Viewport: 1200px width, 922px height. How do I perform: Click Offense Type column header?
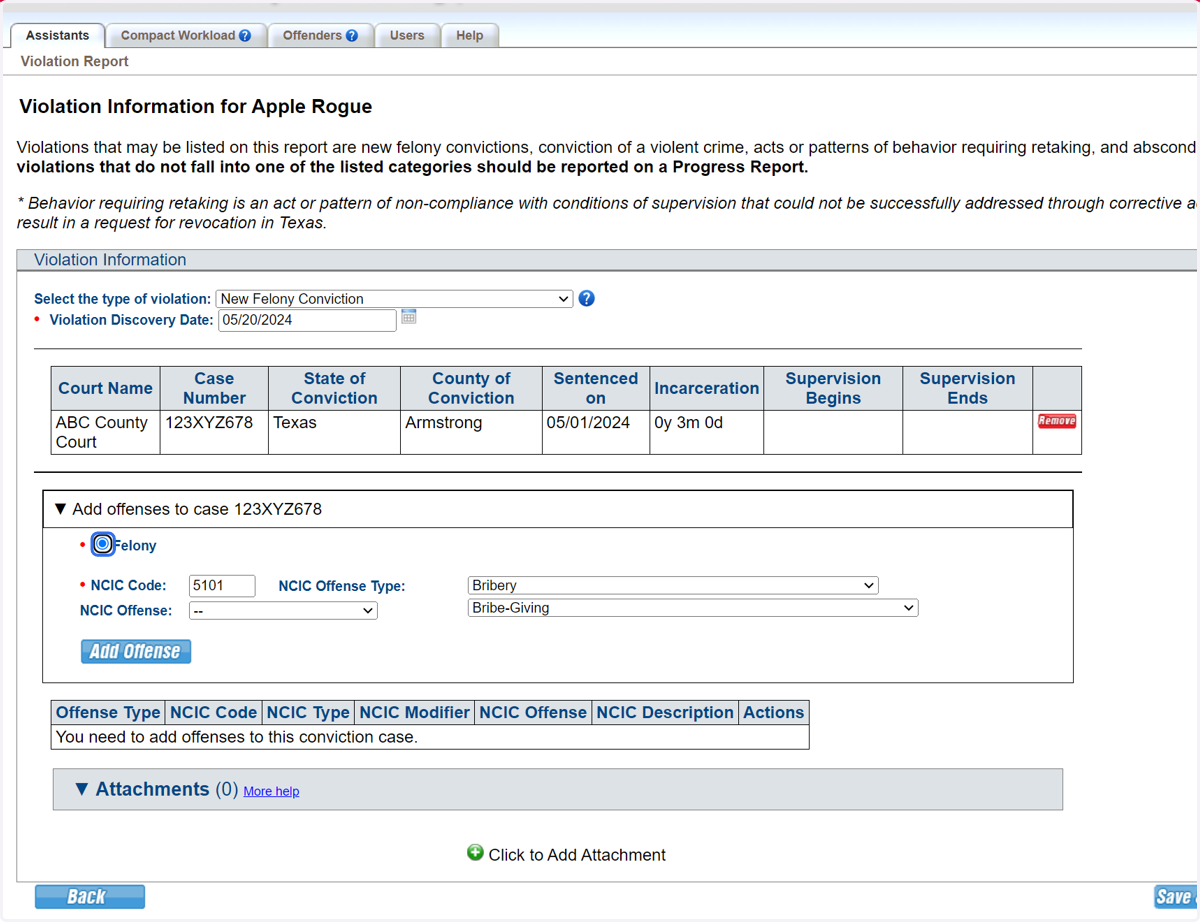pyautogui.click(x=108, y=712)
